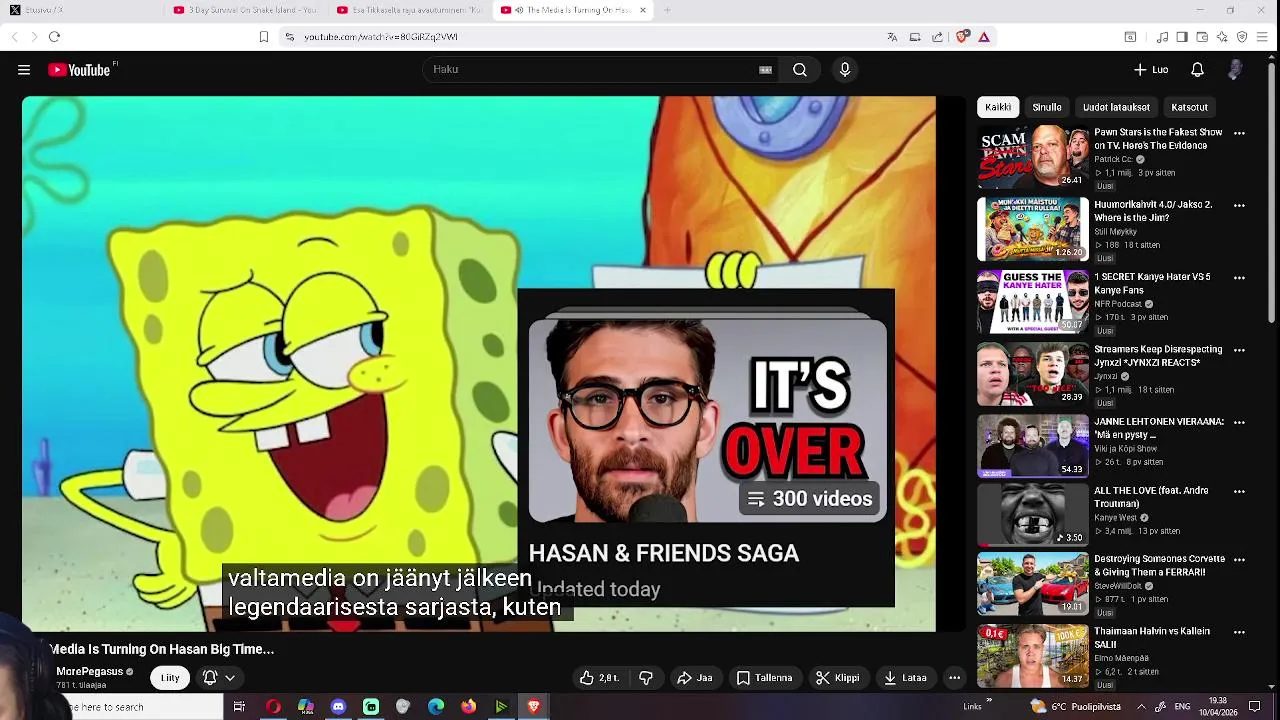Share this page from address bar
Image resolution: width=1280 pixels, height=720 pixels.
pos(937,37)
